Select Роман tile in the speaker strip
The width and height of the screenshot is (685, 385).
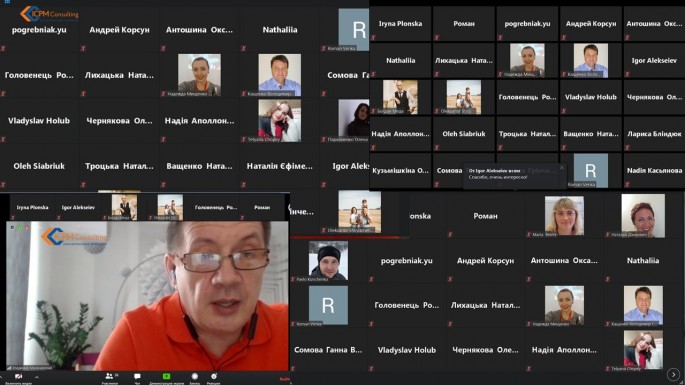coord(262,207)
